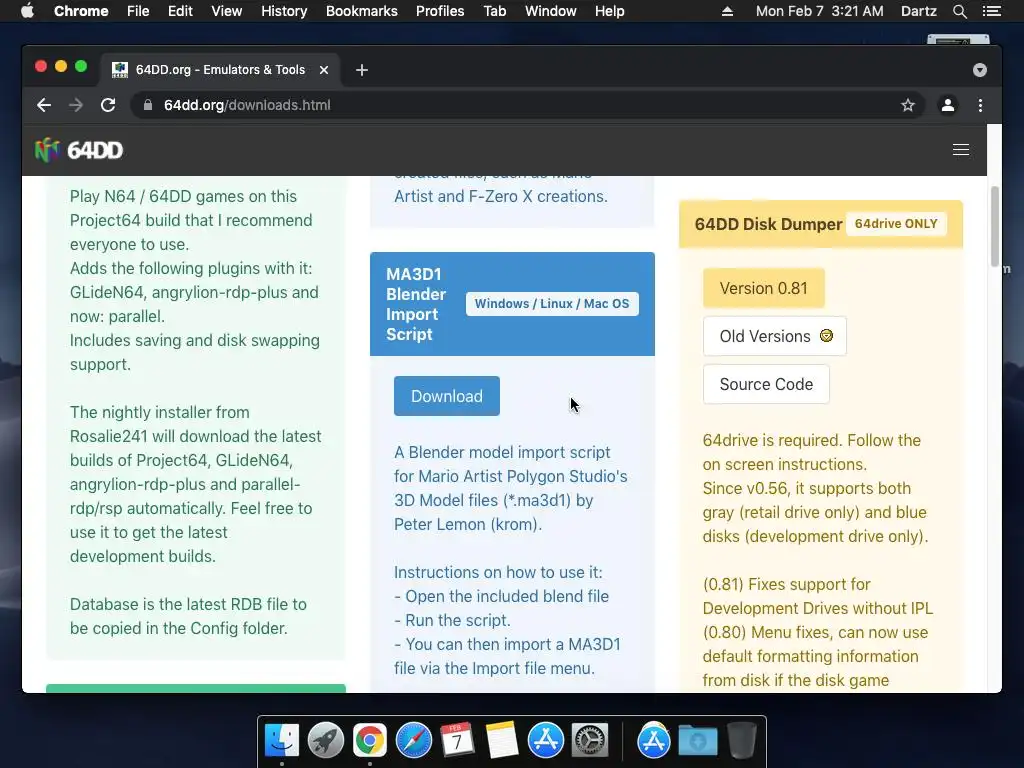1024x768 pixels.
Task: Open the Window menu
Action: click(551, 11)
